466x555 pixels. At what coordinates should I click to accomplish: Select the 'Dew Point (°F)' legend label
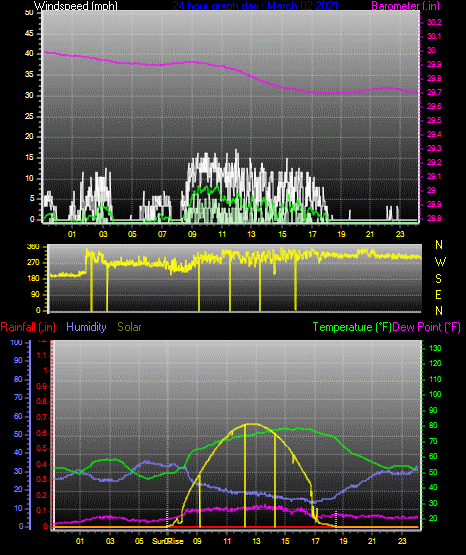point(427,327)
